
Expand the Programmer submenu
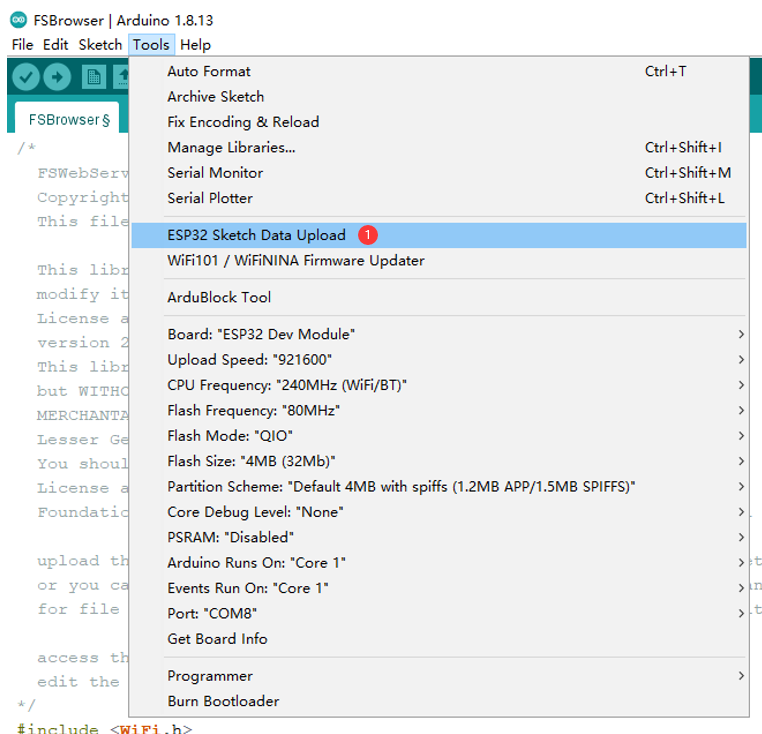(439, 676)
